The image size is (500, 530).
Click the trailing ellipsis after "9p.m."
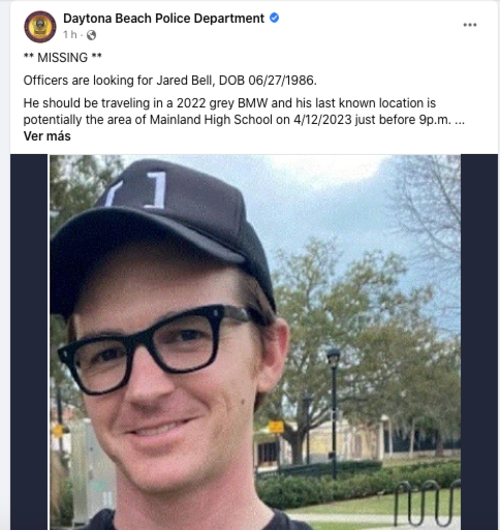(460, 122)
